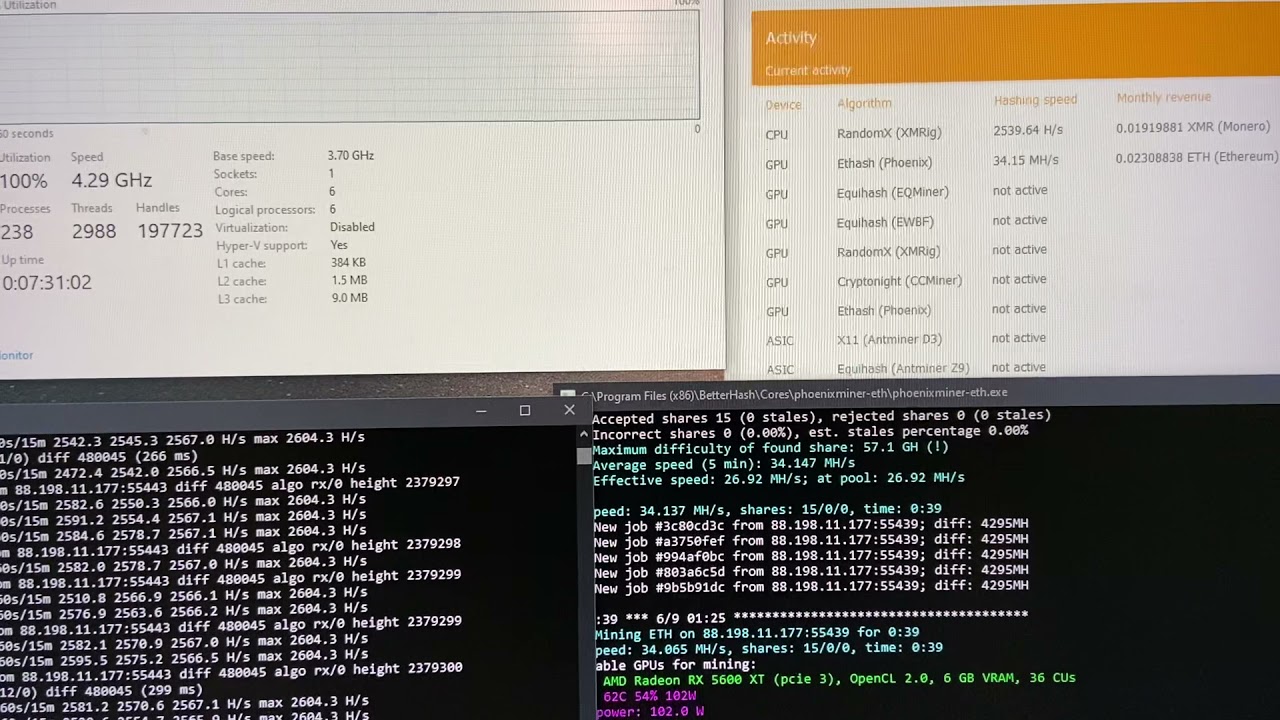This screenshot has height=720, width=1280.
Task: Select the Equihash (EQMiner) algorithm row
Action: [x=893, y=192]
